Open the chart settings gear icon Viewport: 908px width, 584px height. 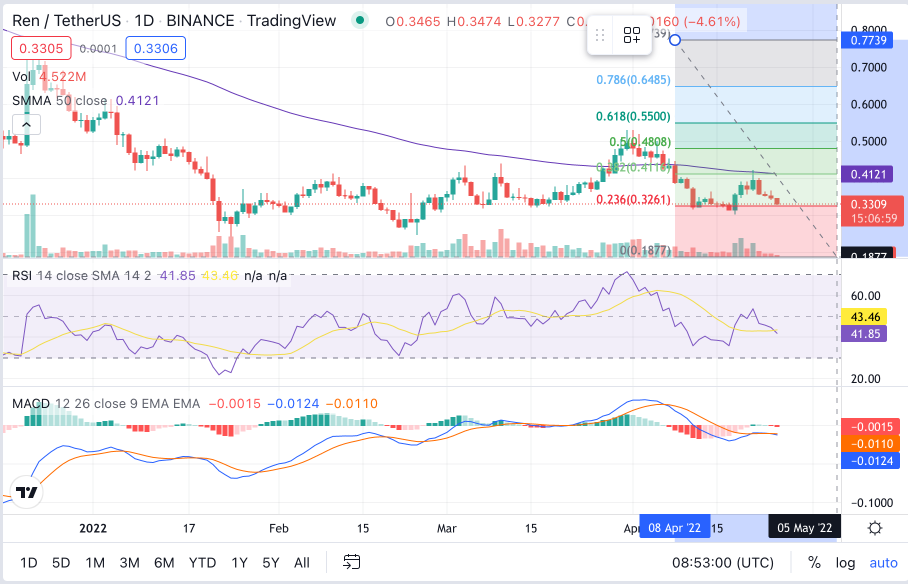tap(874, 528)
